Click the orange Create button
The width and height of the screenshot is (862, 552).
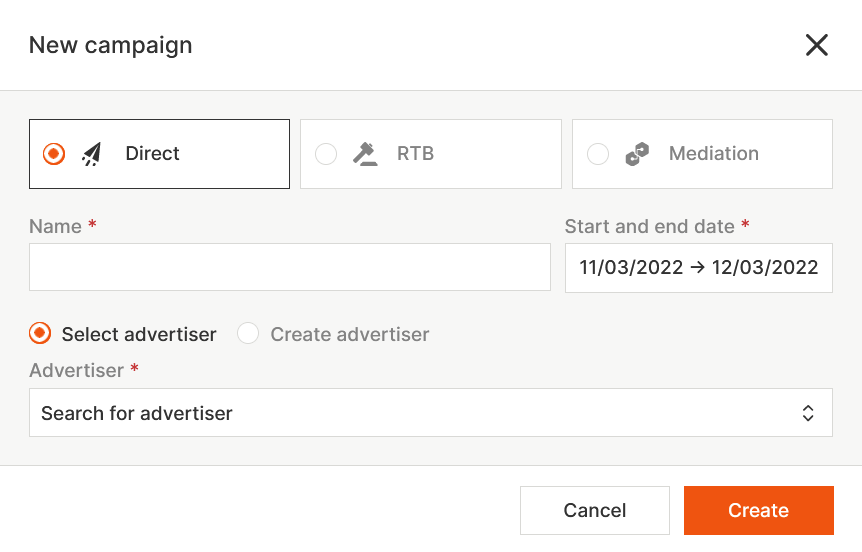tap(758, 510)
